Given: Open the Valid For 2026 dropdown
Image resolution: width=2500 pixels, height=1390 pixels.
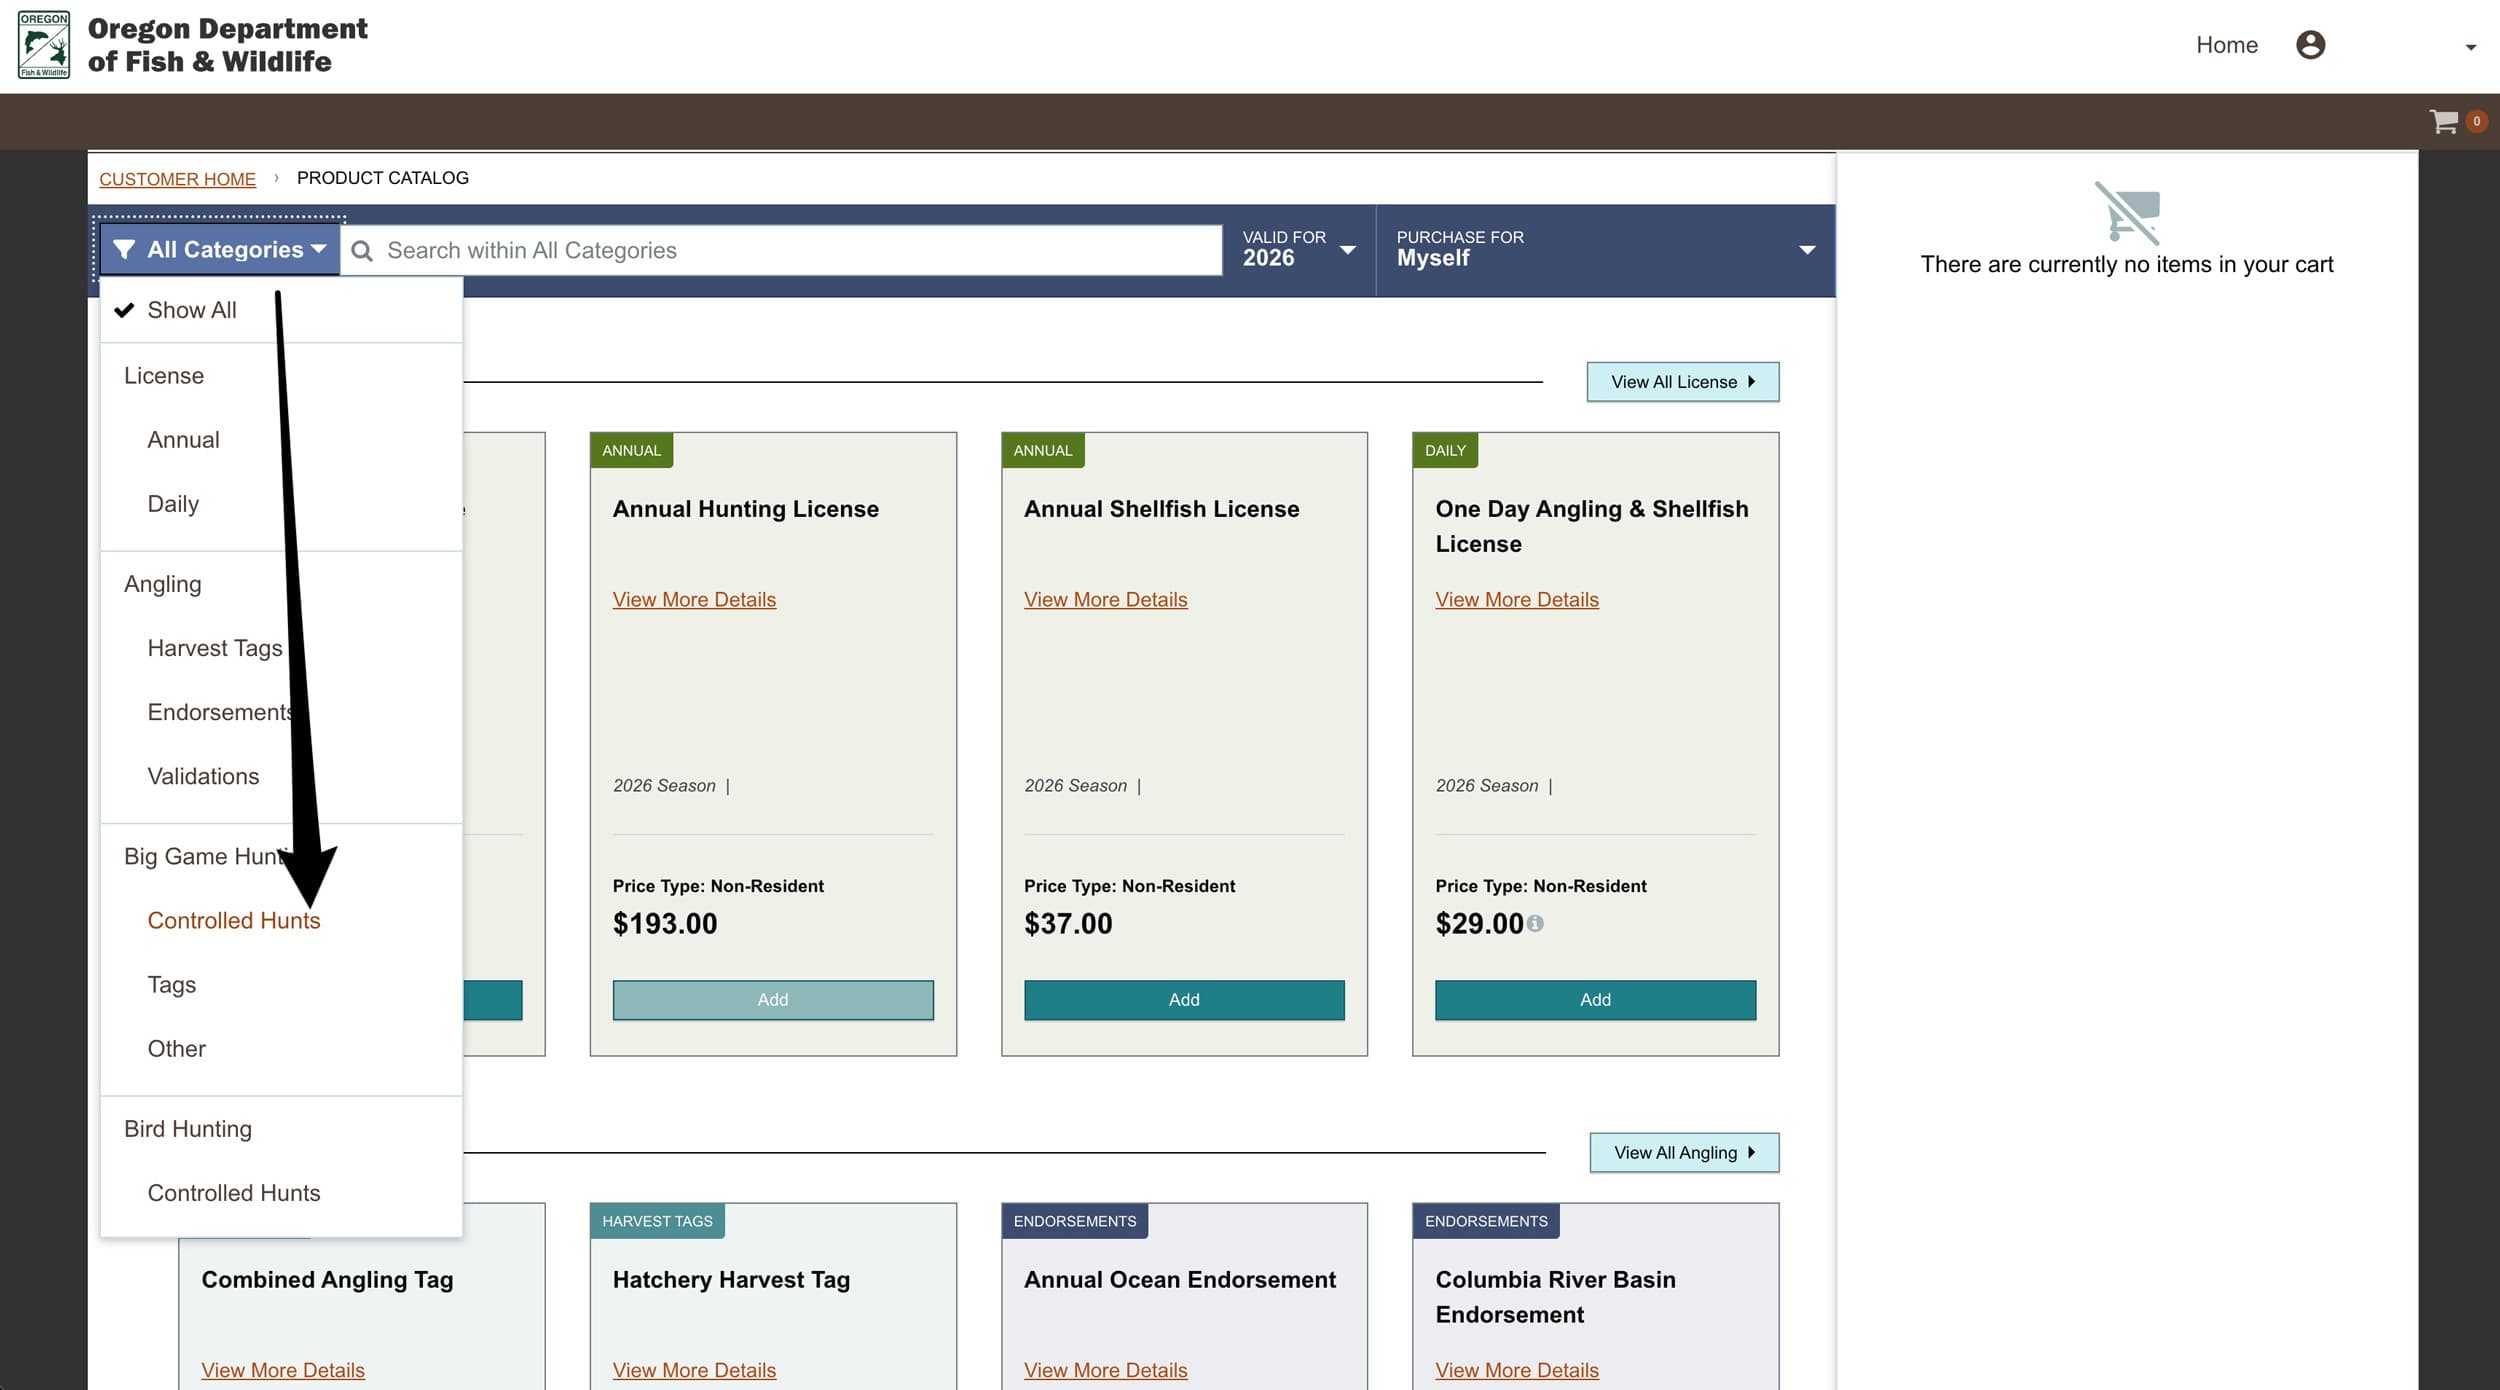Looking at the screenshot, I should [1299, 250].
